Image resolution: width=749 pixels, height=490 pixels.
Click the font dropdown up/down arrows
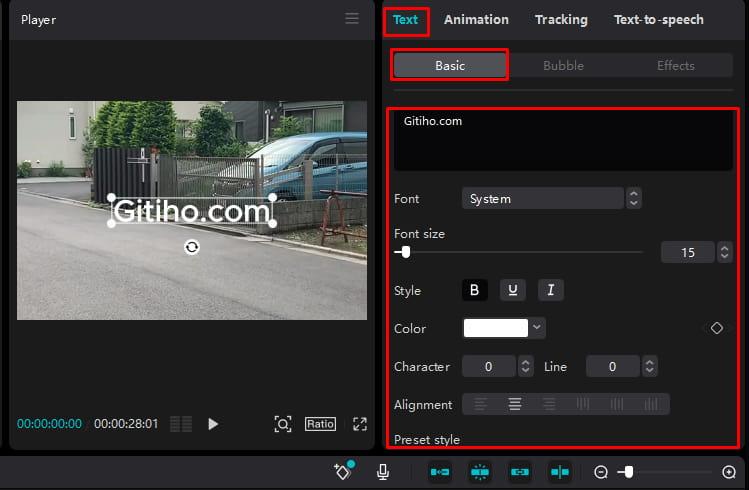click(x=633, y=198)
